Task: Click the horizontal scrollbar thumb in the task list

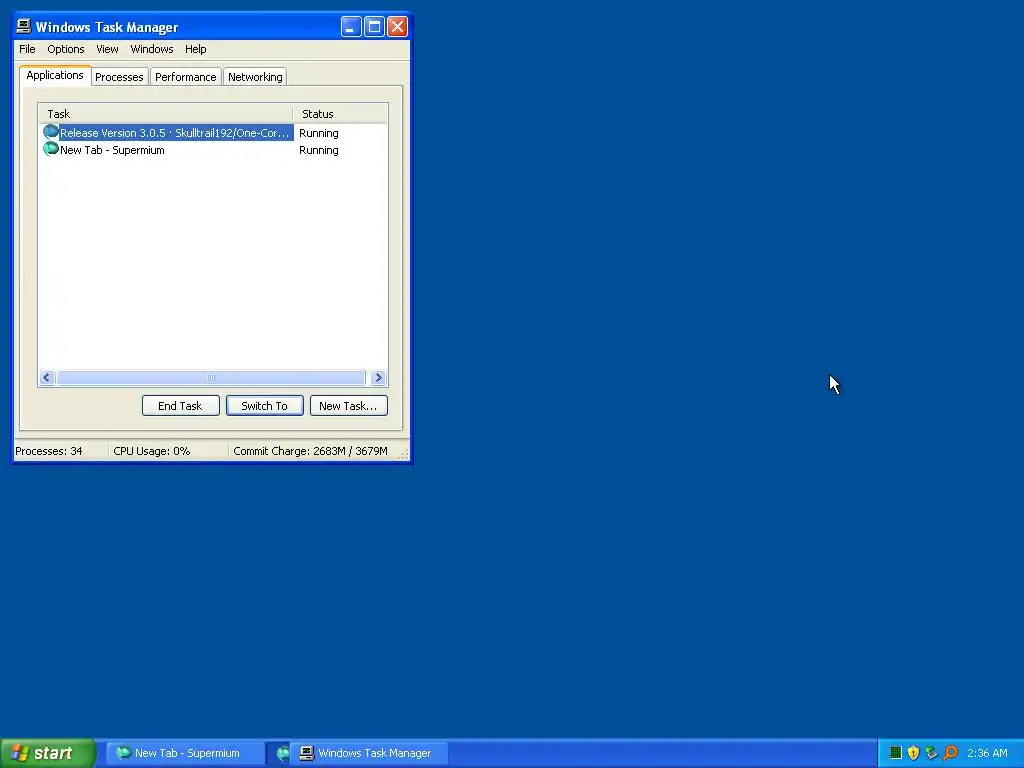Action: click(x=211, y=377)
